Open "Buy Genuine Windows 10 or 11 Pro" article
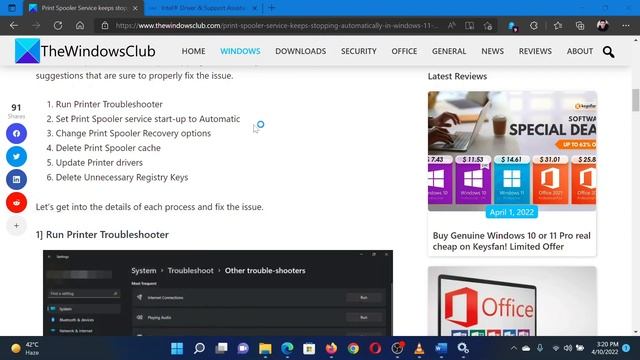Screen dimensions: 640x360 click(x=511, y=241)
